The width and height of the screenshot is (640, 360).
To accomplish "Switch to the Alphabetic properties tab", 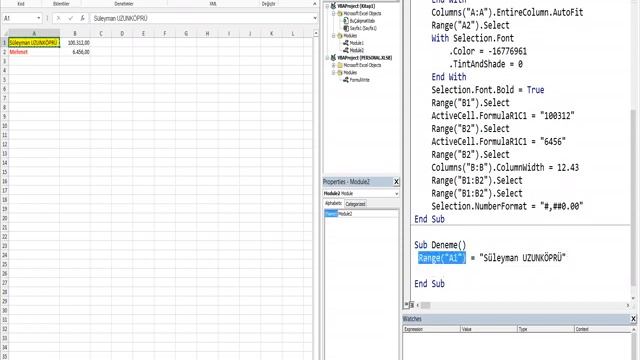I will 333,203.
